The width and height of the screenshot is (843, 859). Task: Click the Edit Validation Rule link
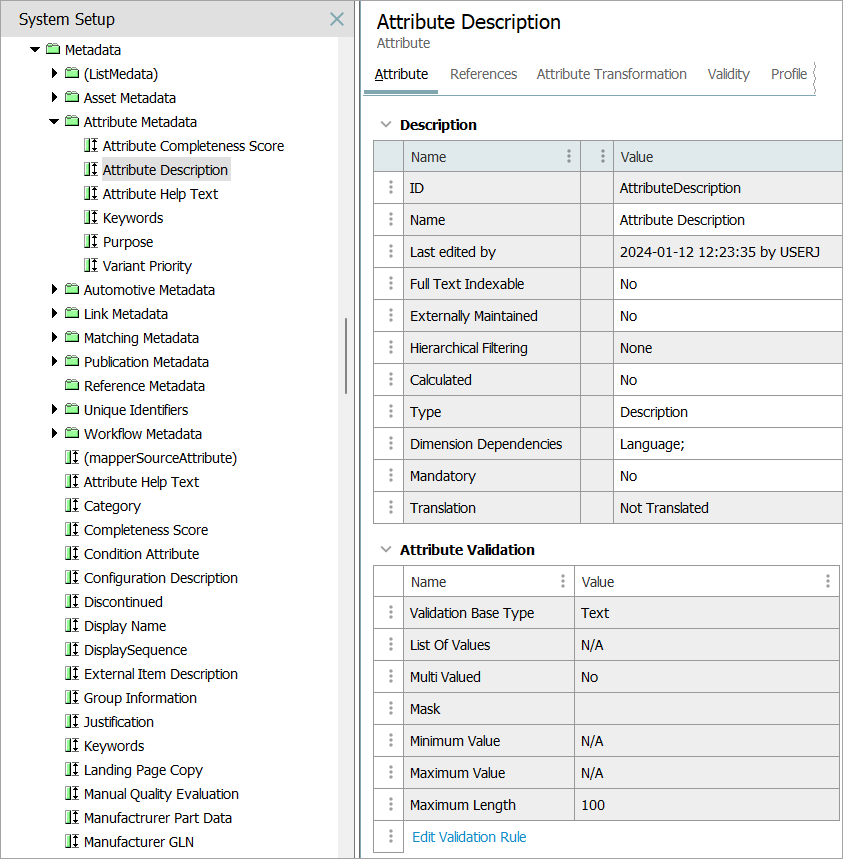(469, 837)
